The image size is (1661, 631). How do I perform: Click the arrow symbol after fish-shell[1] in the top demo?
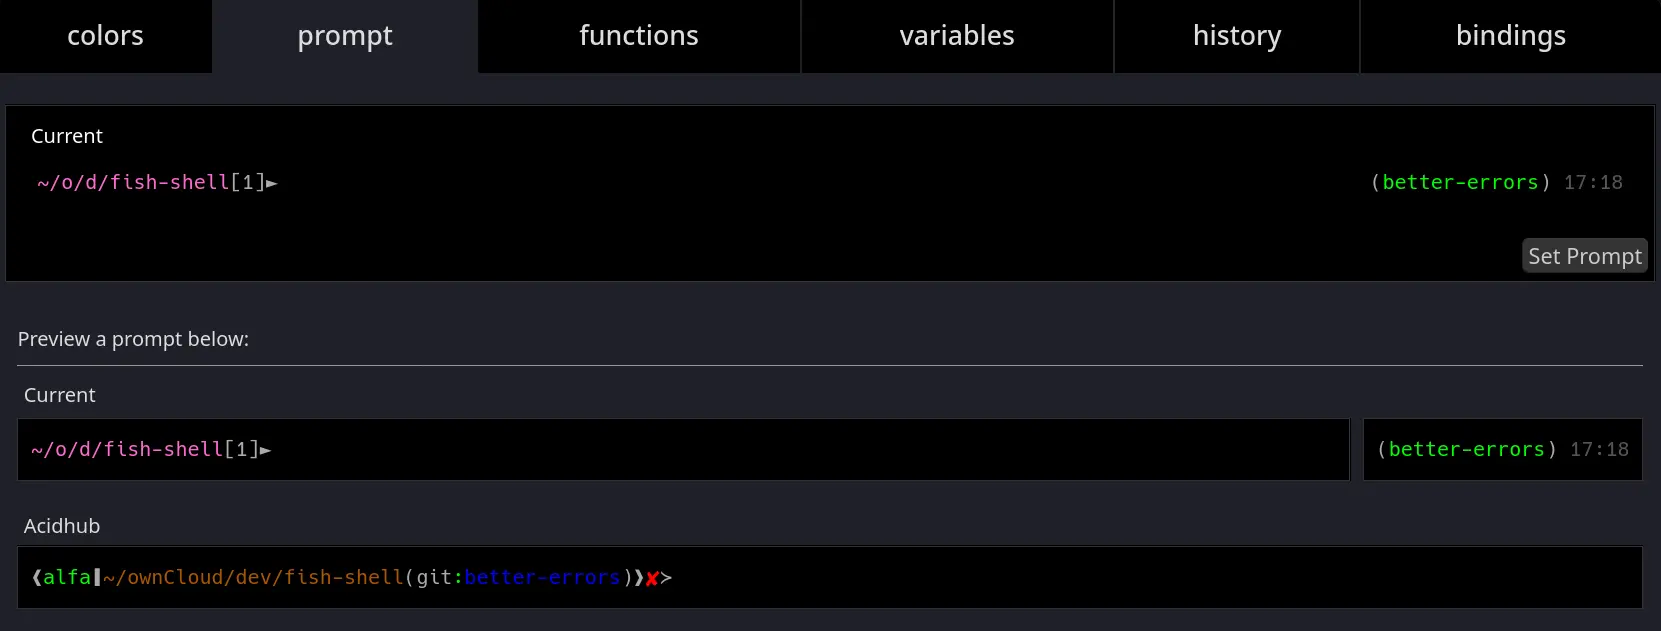[272, 183]
